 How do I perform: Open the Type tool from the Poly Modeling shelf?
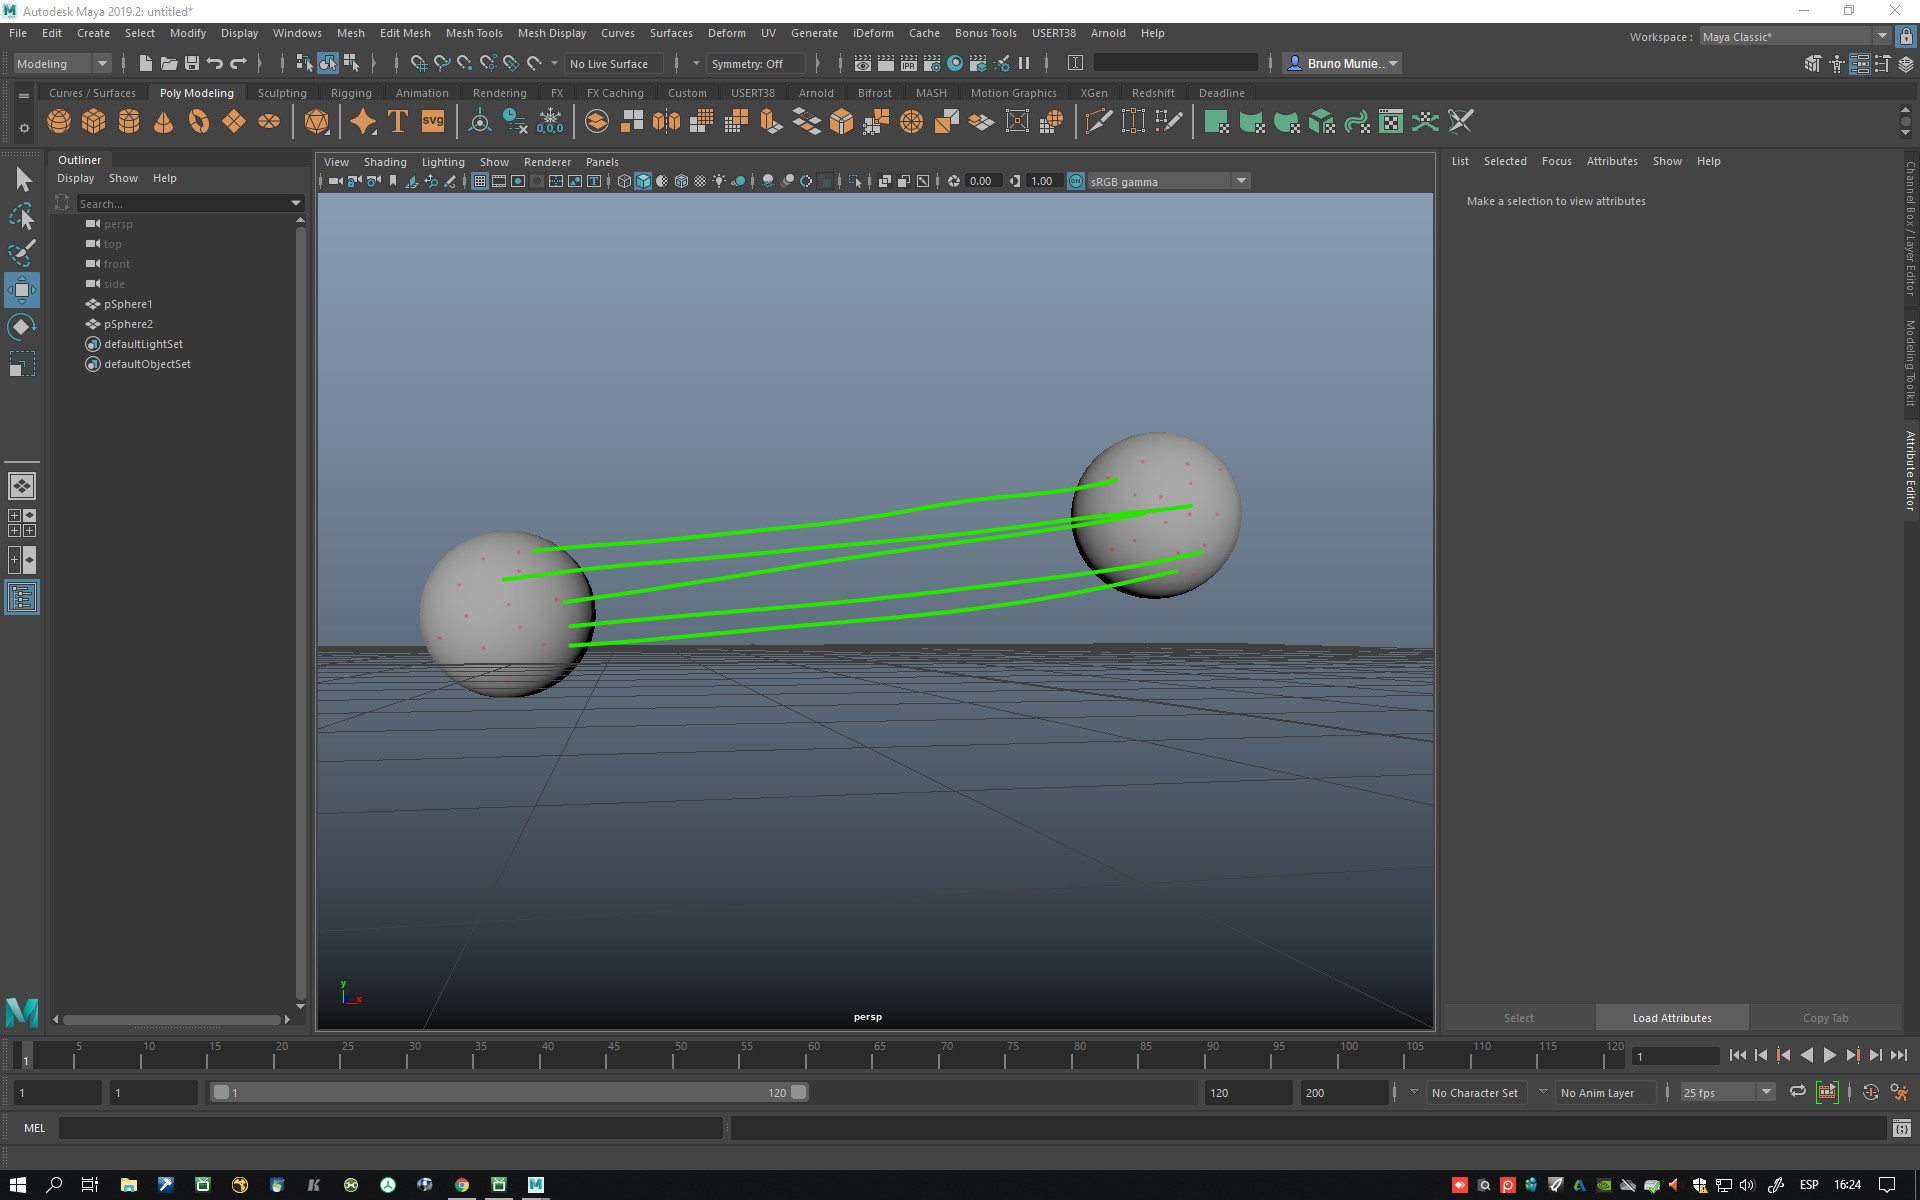(x=397, y=121)
